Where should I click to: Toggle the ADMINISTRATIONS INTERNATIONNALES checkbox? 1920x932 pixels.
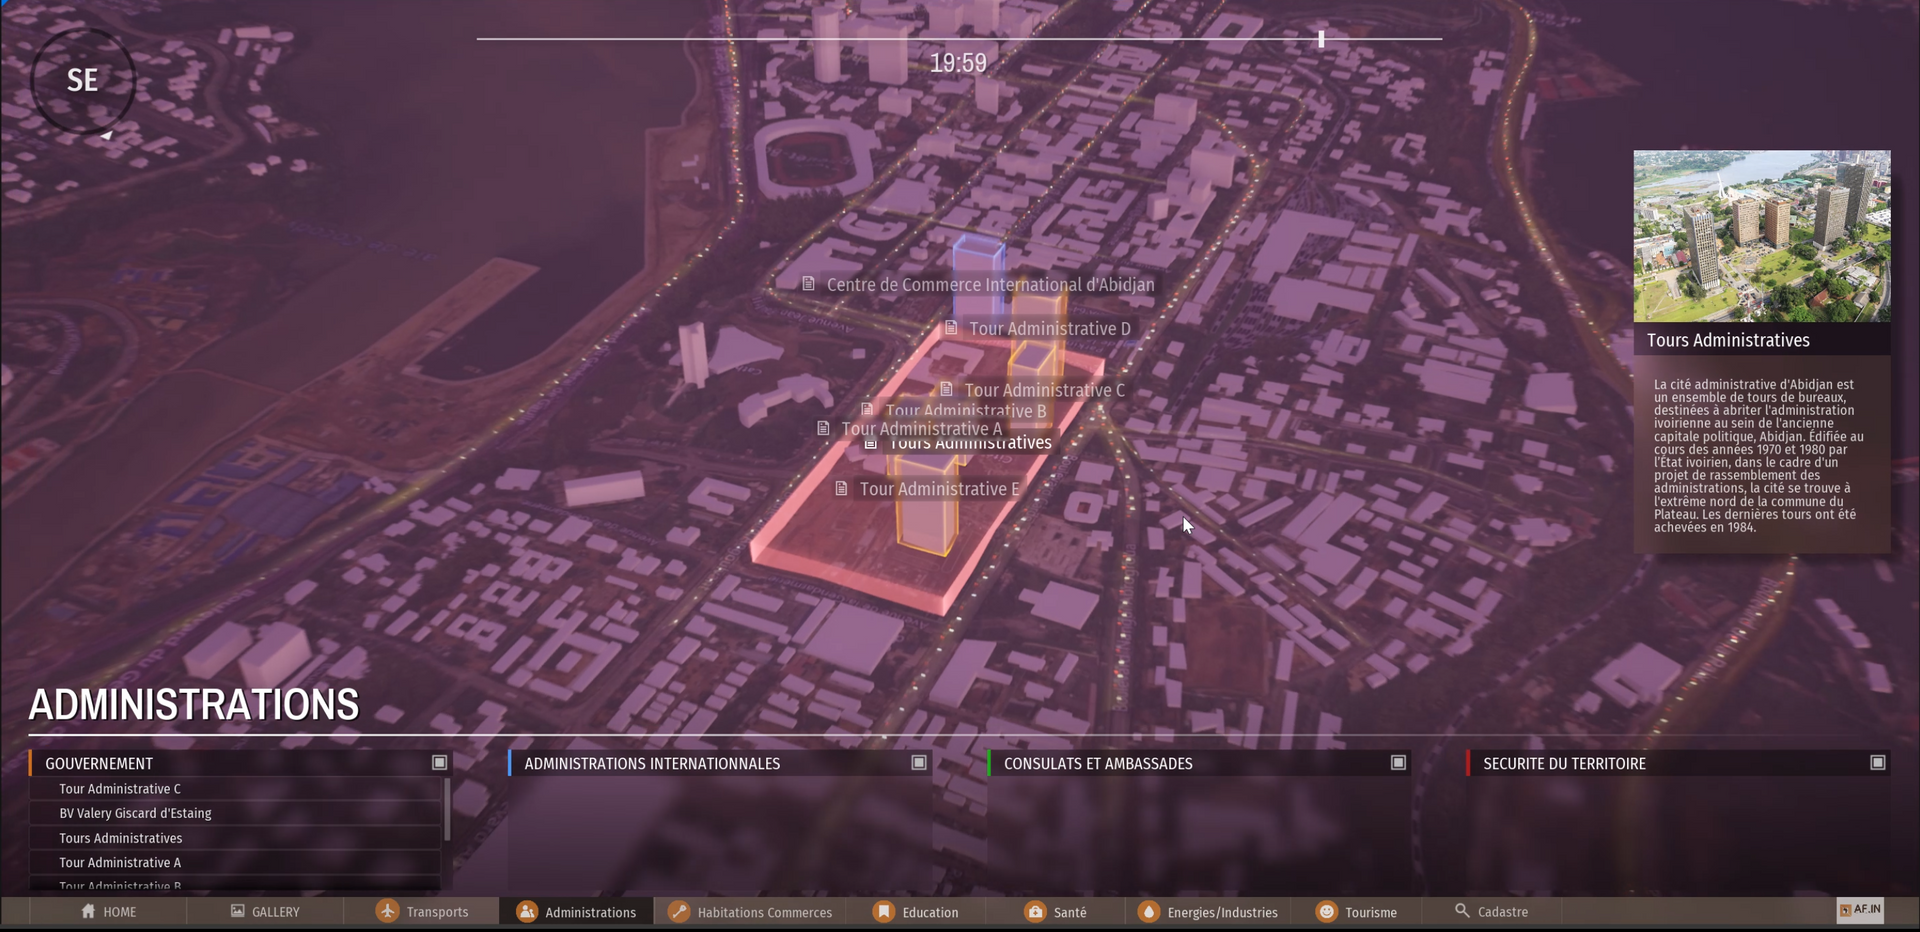pyautogui.click(x=919, y=762)
